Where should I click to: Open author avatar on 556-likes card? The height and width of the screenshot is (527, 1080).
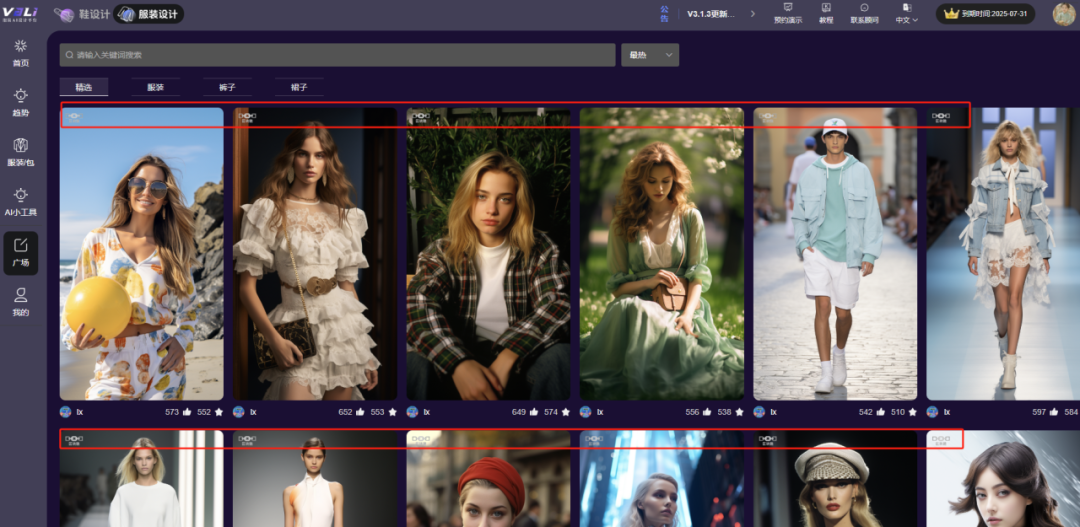pos(586,412)
